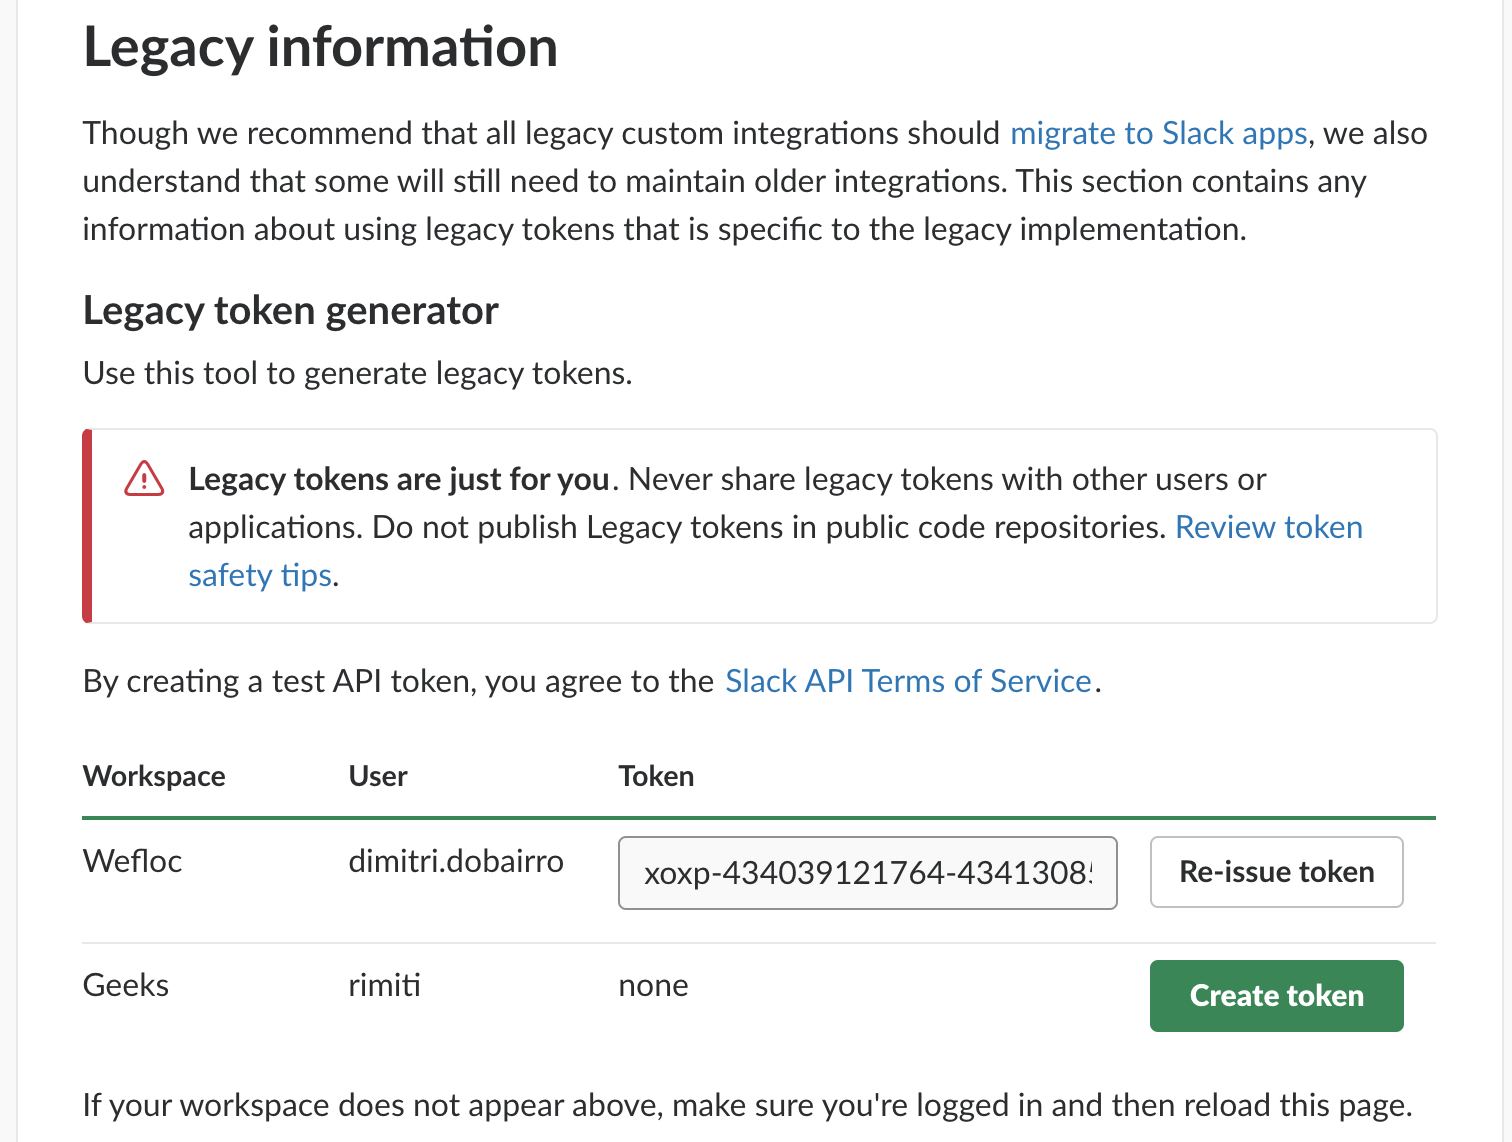
Task: Select the 'Wefloc' workspace cell
Action: click(132, 861)
